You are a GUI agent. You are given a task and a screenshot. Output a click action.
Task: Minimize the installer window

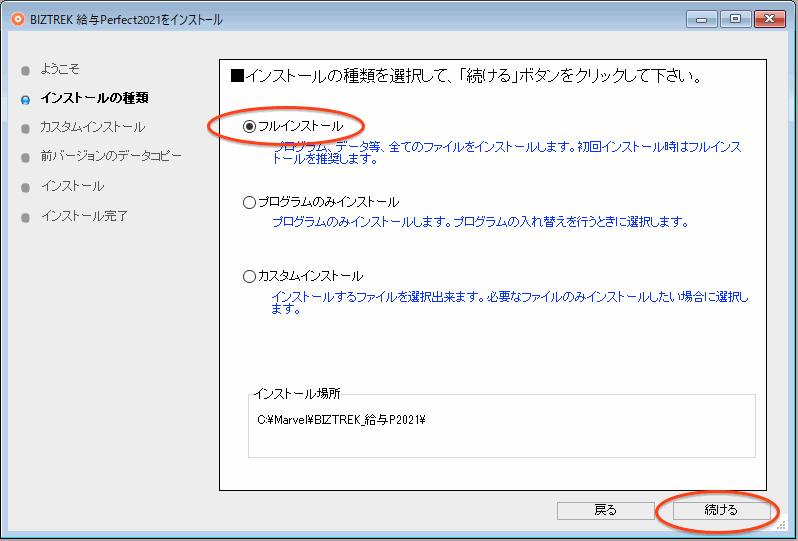(702, 19)
